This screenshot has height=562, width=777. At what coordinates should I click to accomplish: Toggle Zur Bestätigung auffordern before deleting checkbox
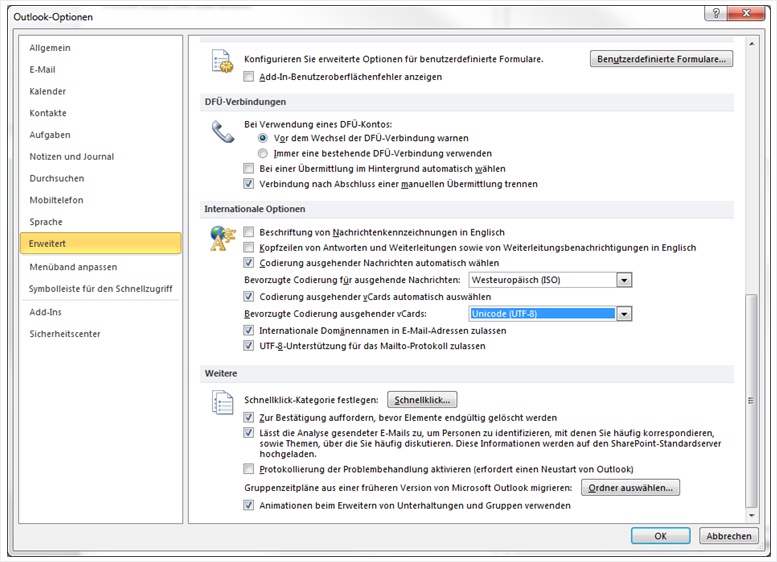click(249, 418)
